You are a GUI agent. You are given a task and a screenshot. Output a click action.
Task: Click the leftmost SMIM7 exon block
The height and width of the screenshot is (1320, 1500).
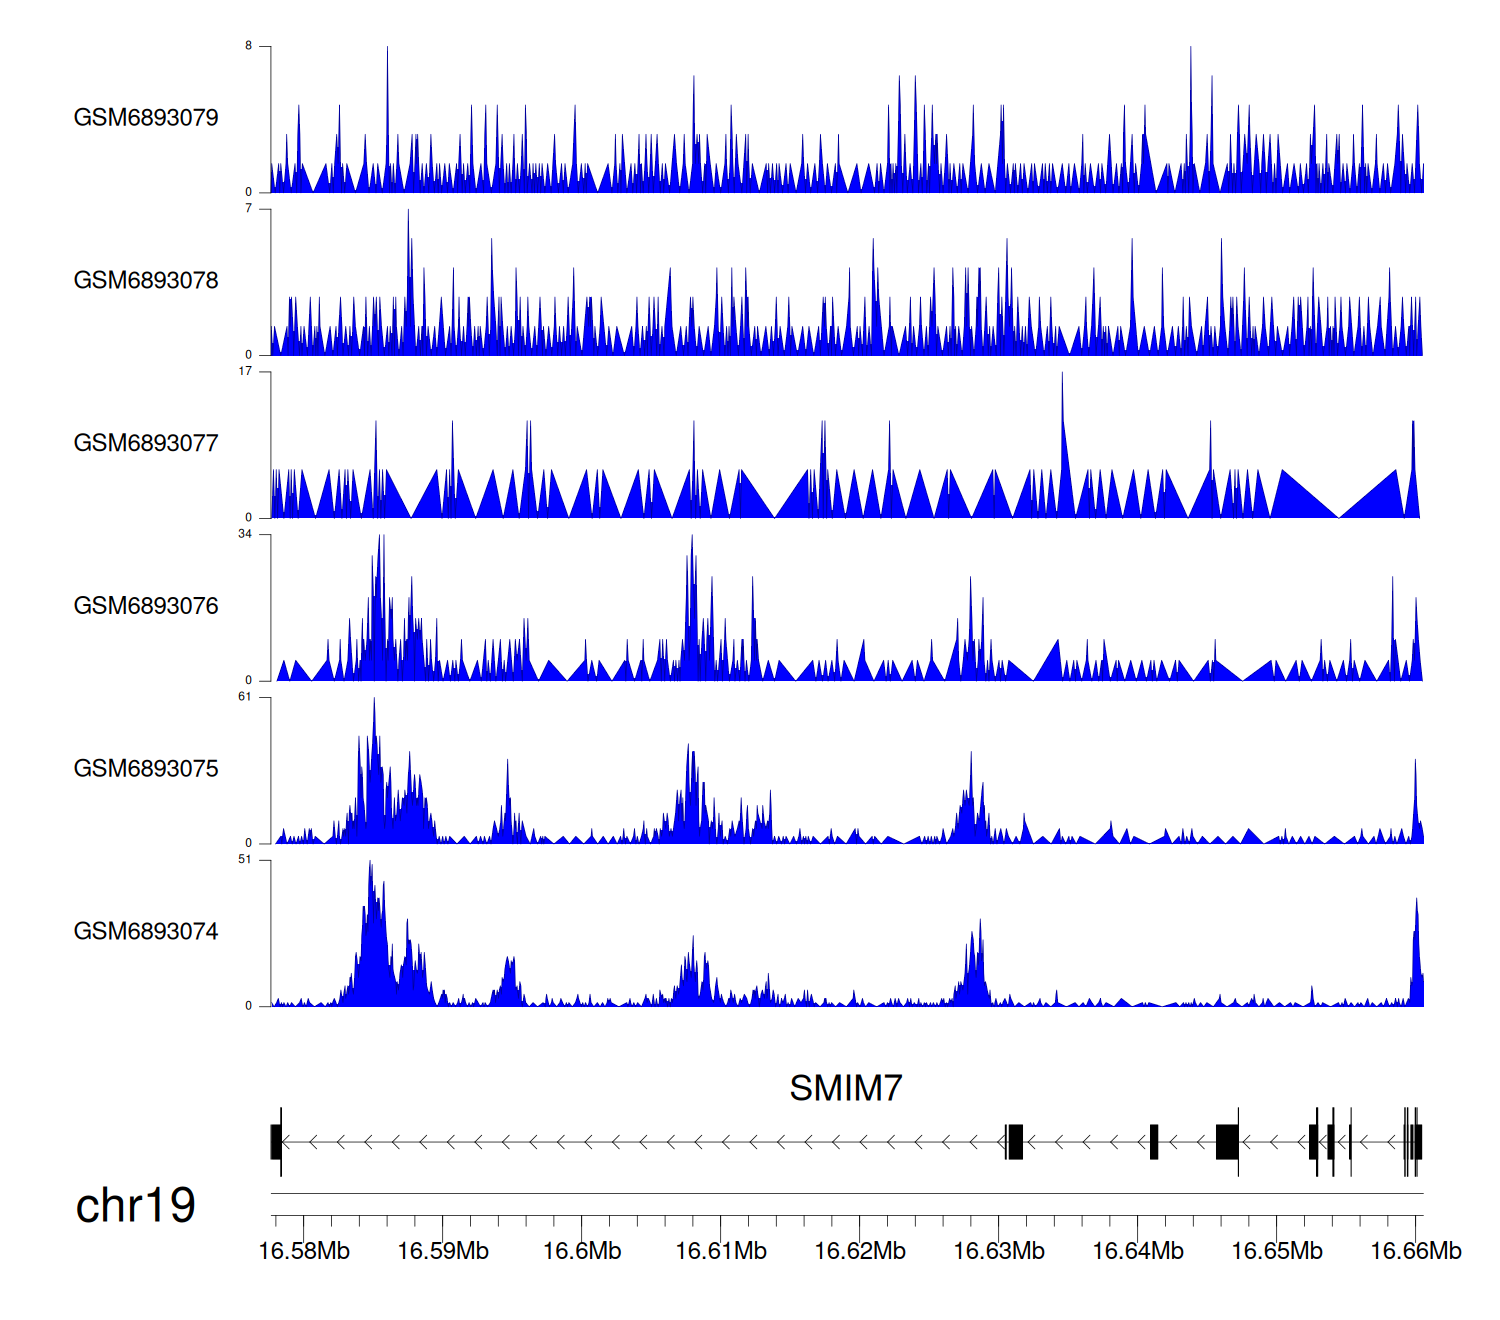(x=276, y=1142)
